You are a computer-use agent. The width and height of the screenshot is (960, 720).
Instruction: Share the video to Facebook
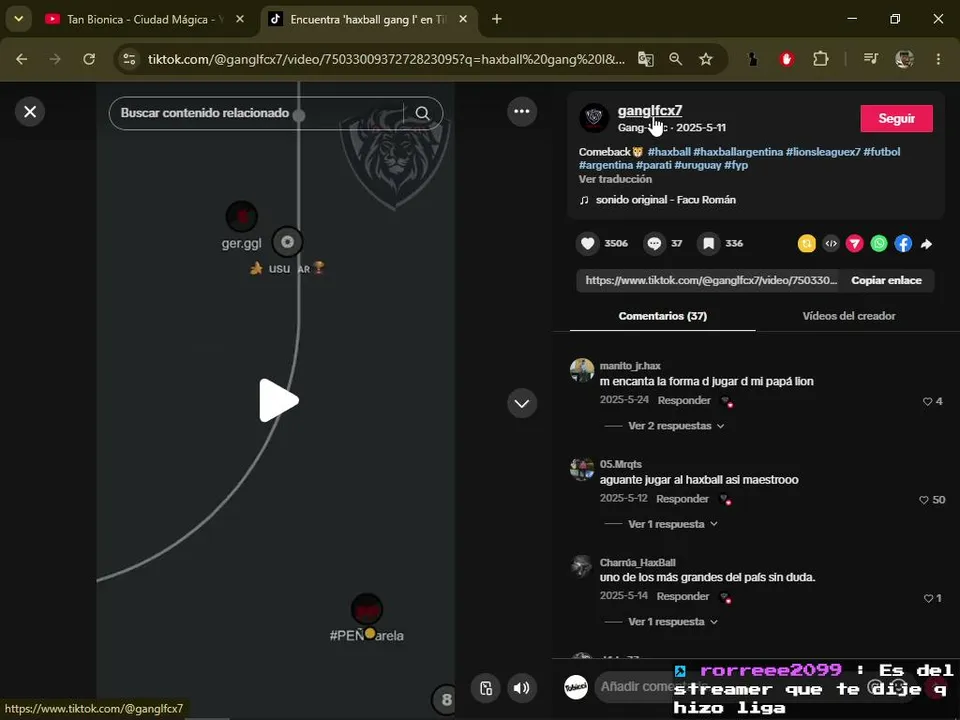pos(903,244)
